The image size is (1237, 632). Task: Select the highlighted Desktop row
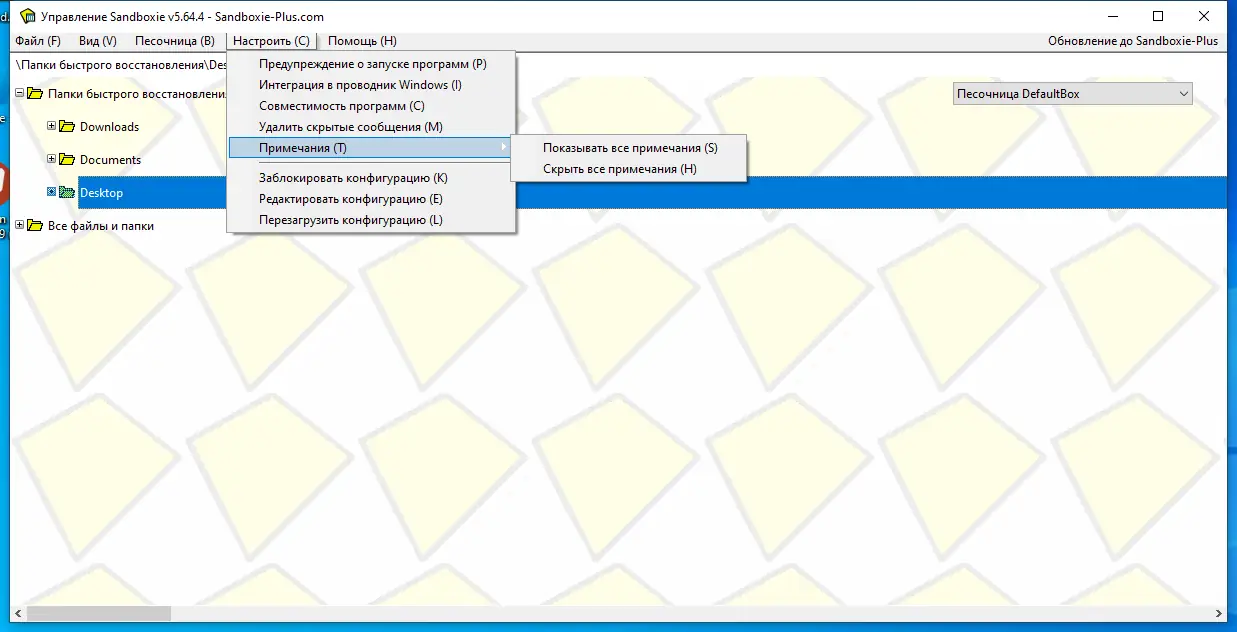(x=652, y=193)
